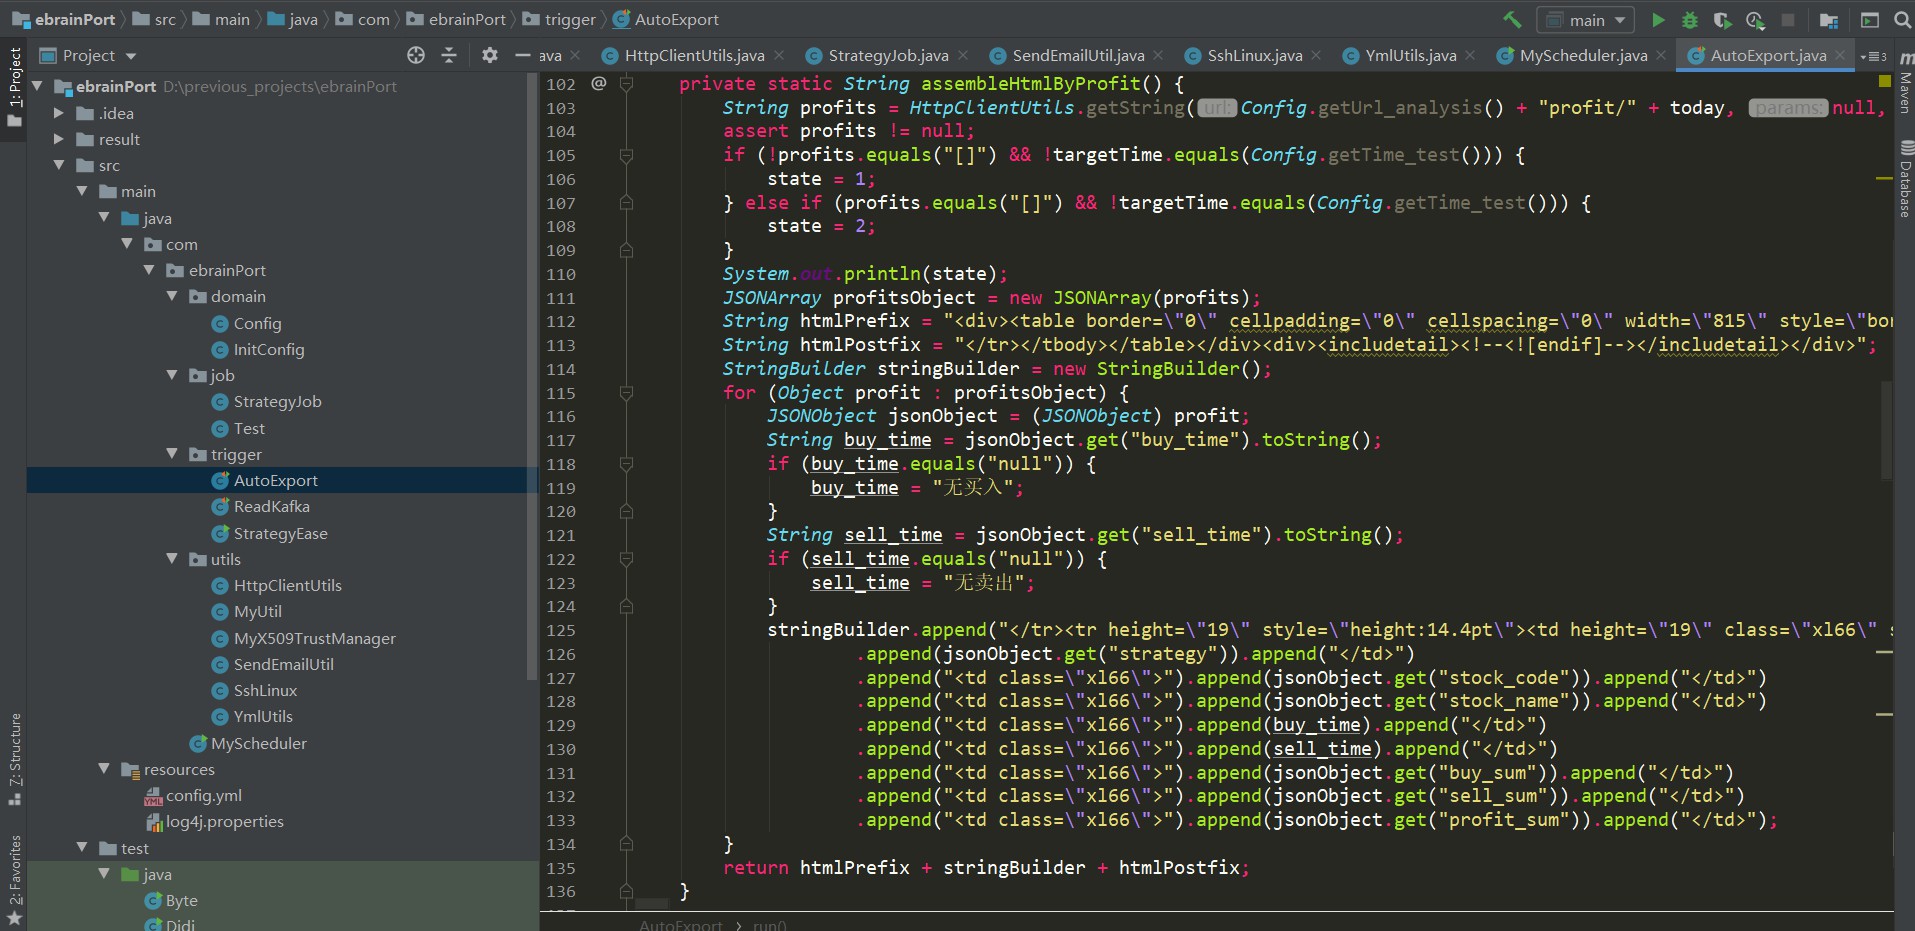Collapse the utils package arrow
The image size is (1915, 931).
(x=172, y=559)
